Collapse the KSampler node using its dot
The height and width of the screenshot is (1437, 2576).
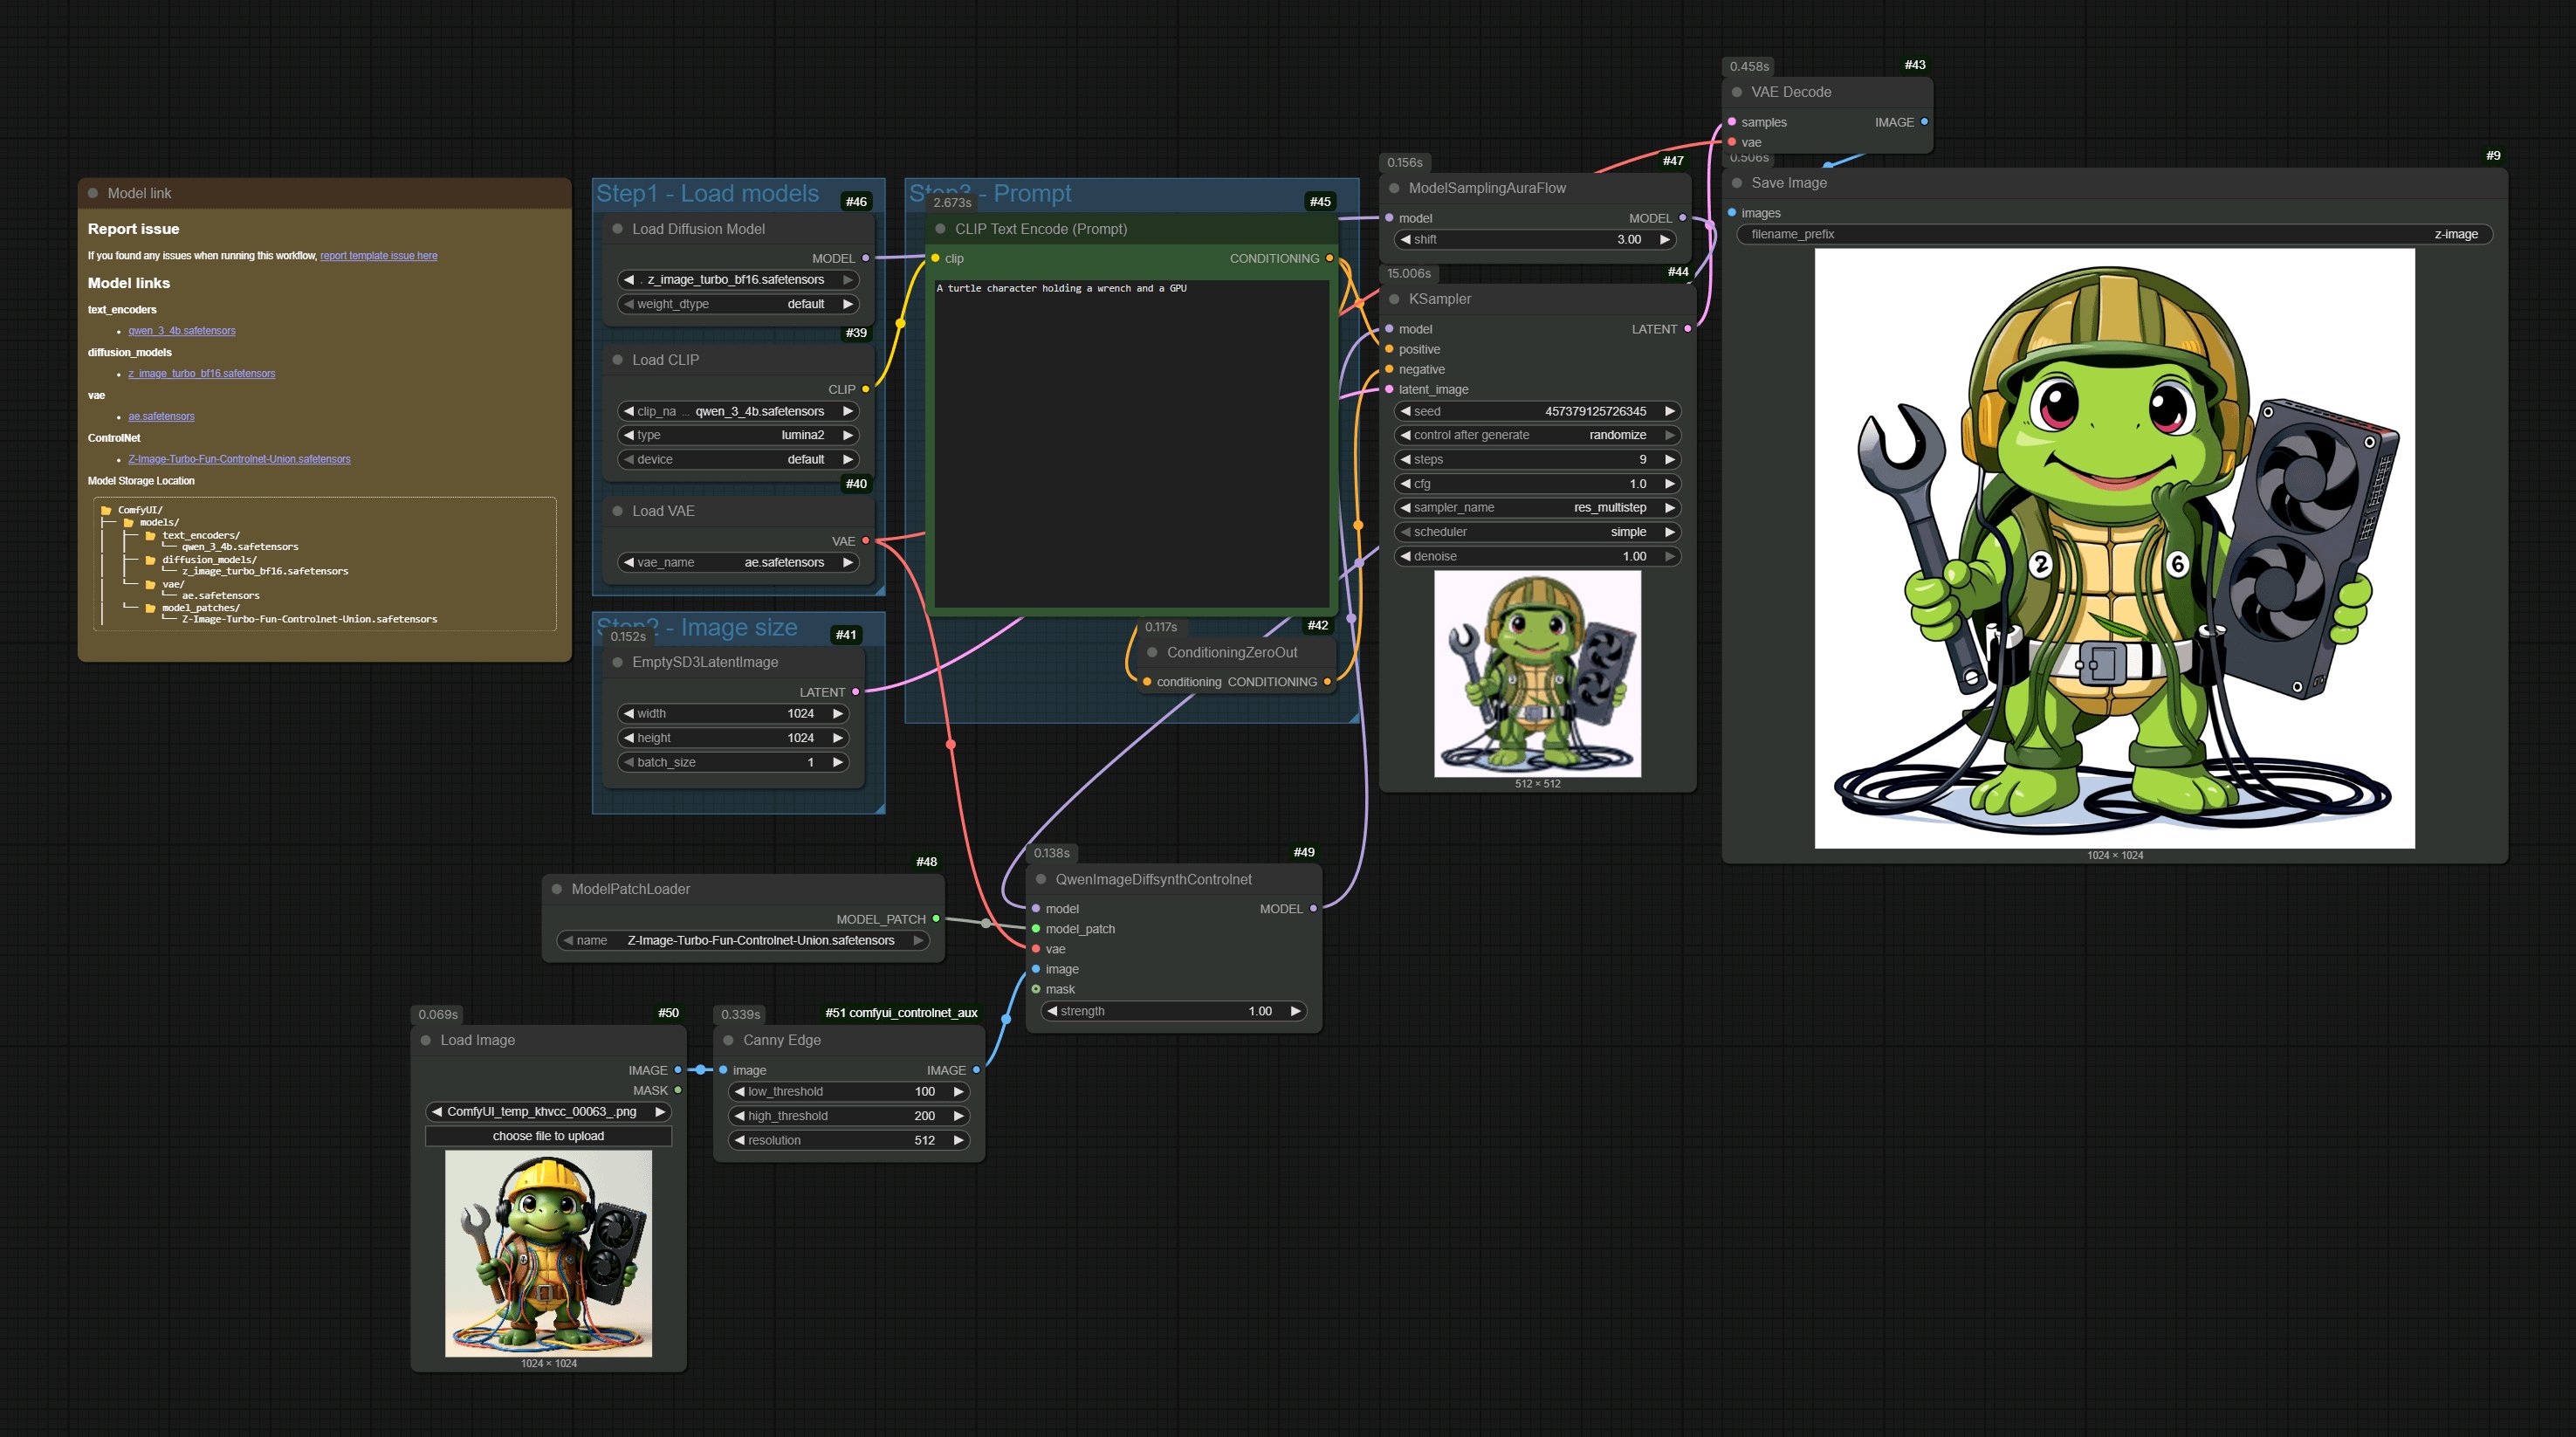[1394, 299]
